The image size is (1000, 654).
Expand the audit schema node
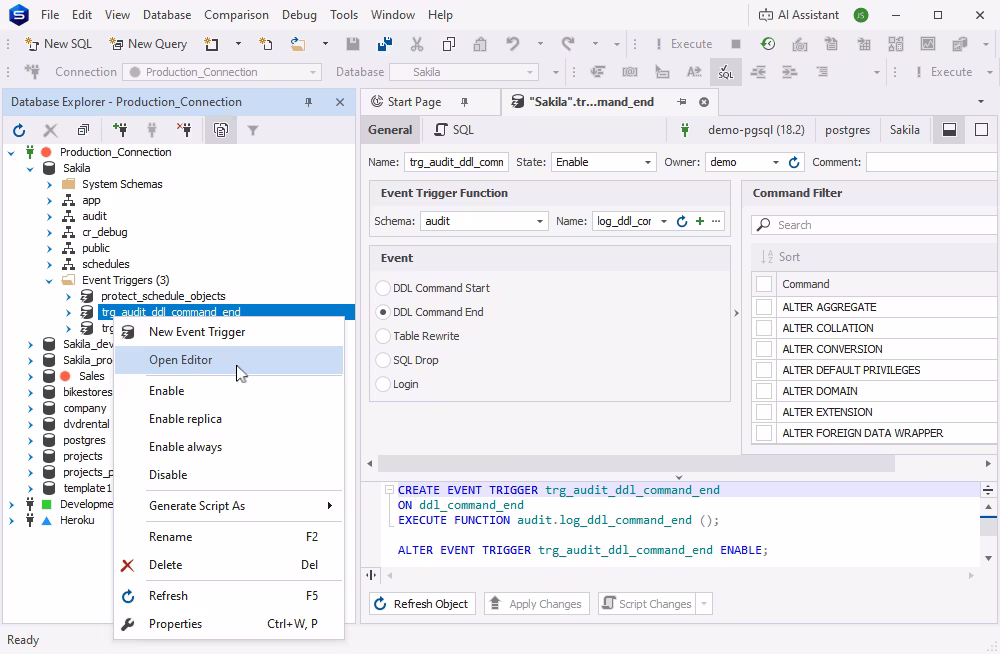coord(49,216)
